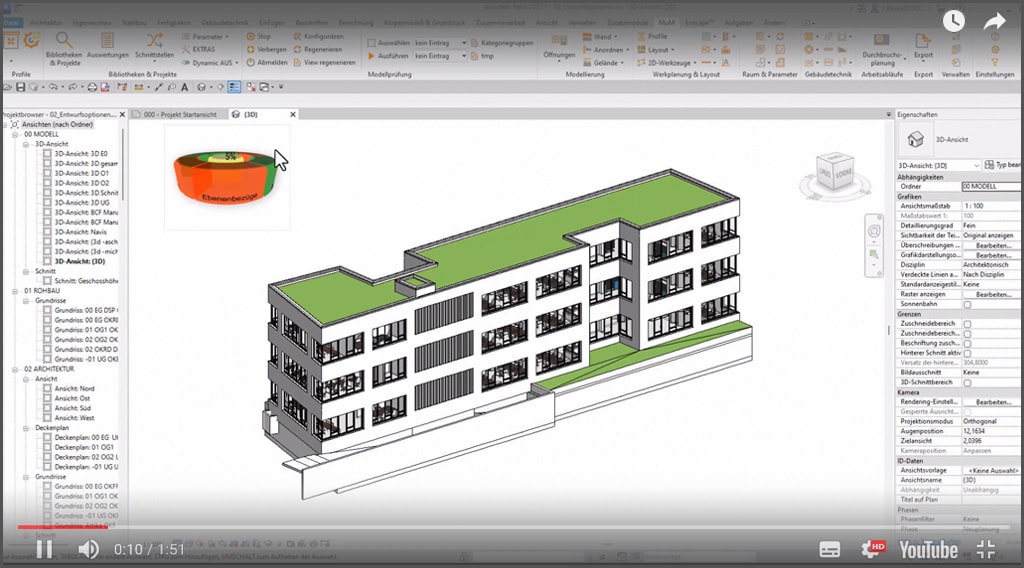Enable the 3D-Schnittbereich checkbox

point(967,382)
